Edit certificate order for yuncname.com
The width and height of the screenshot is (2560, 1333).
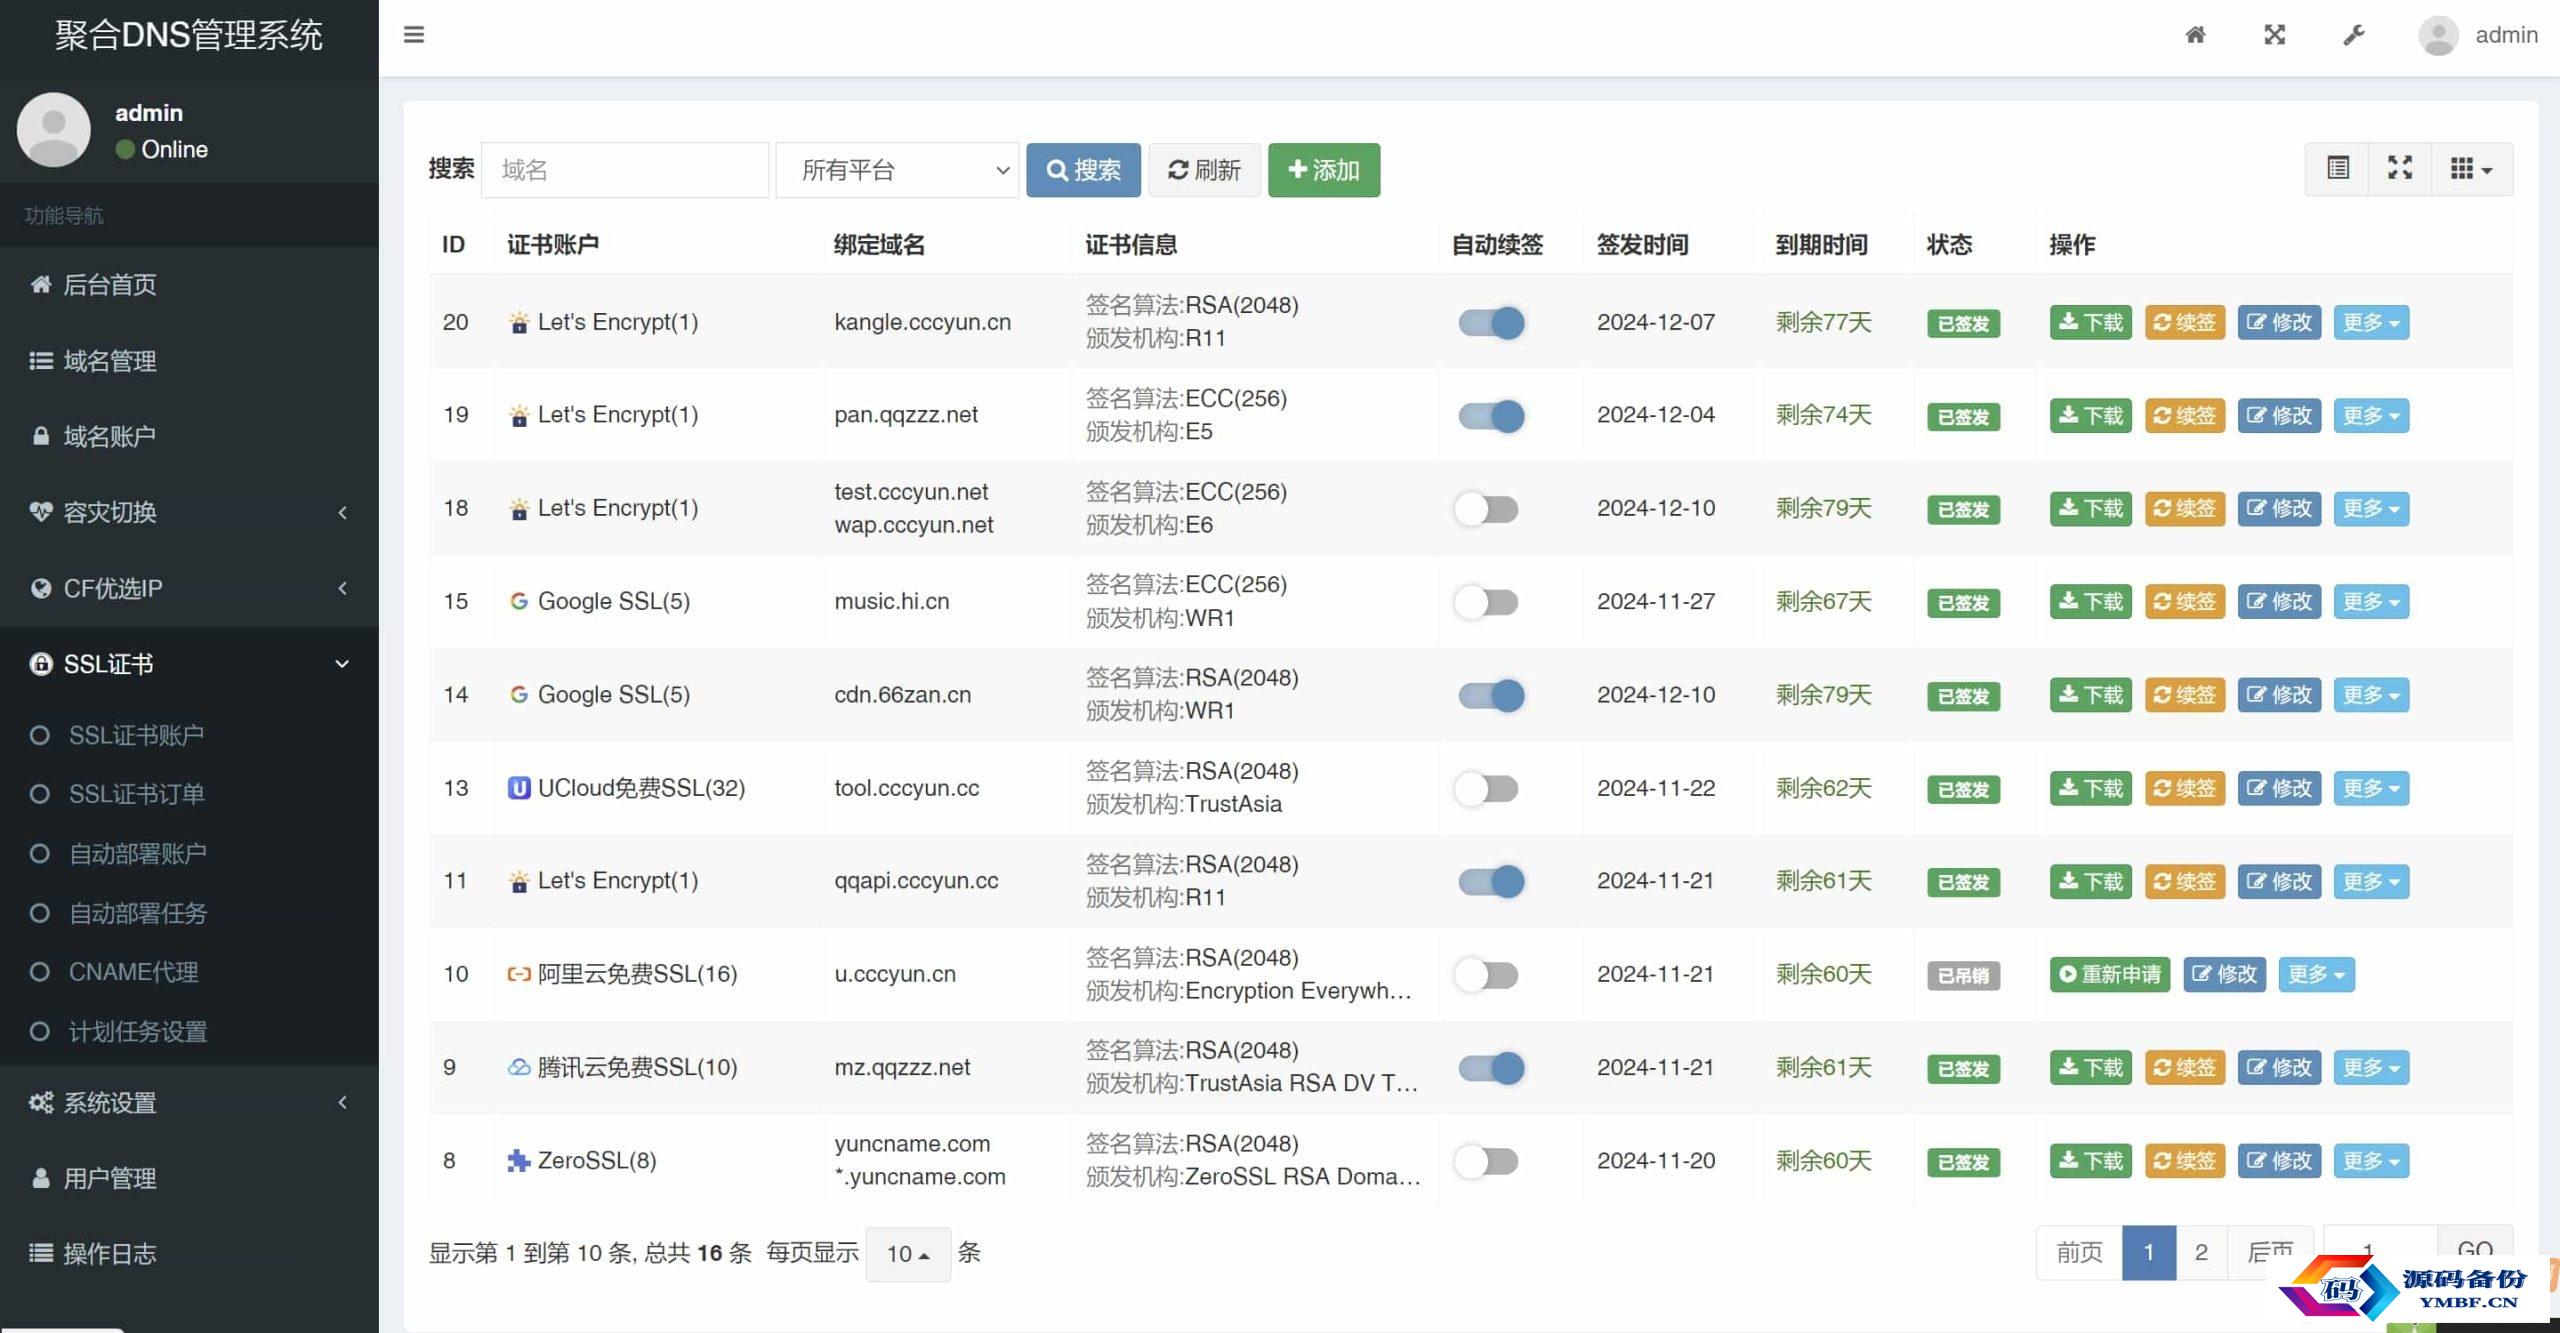click(x=2279, y=1160)
